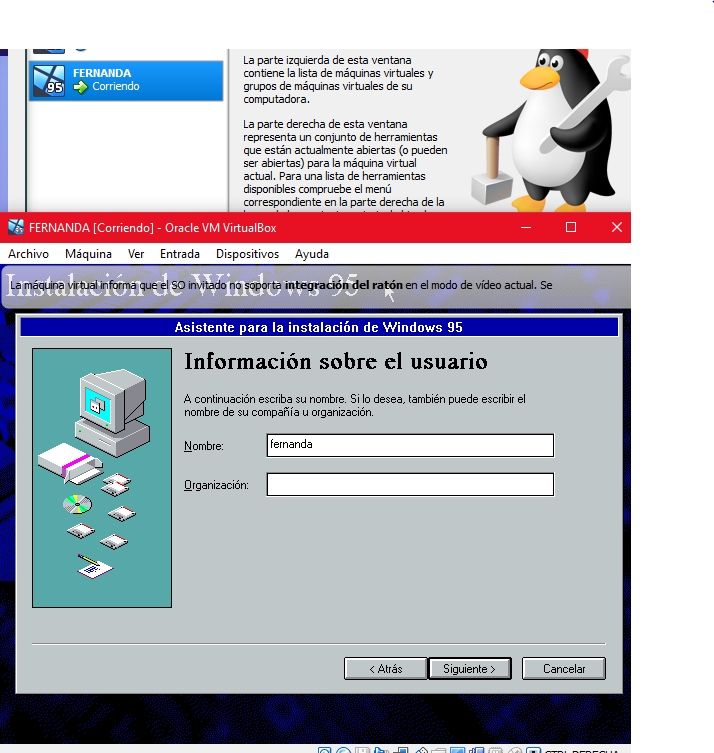The width and height of the screenshot is (714, 753).
Task: Continue with the Siguiente button
Action: [x=469, y=668]
